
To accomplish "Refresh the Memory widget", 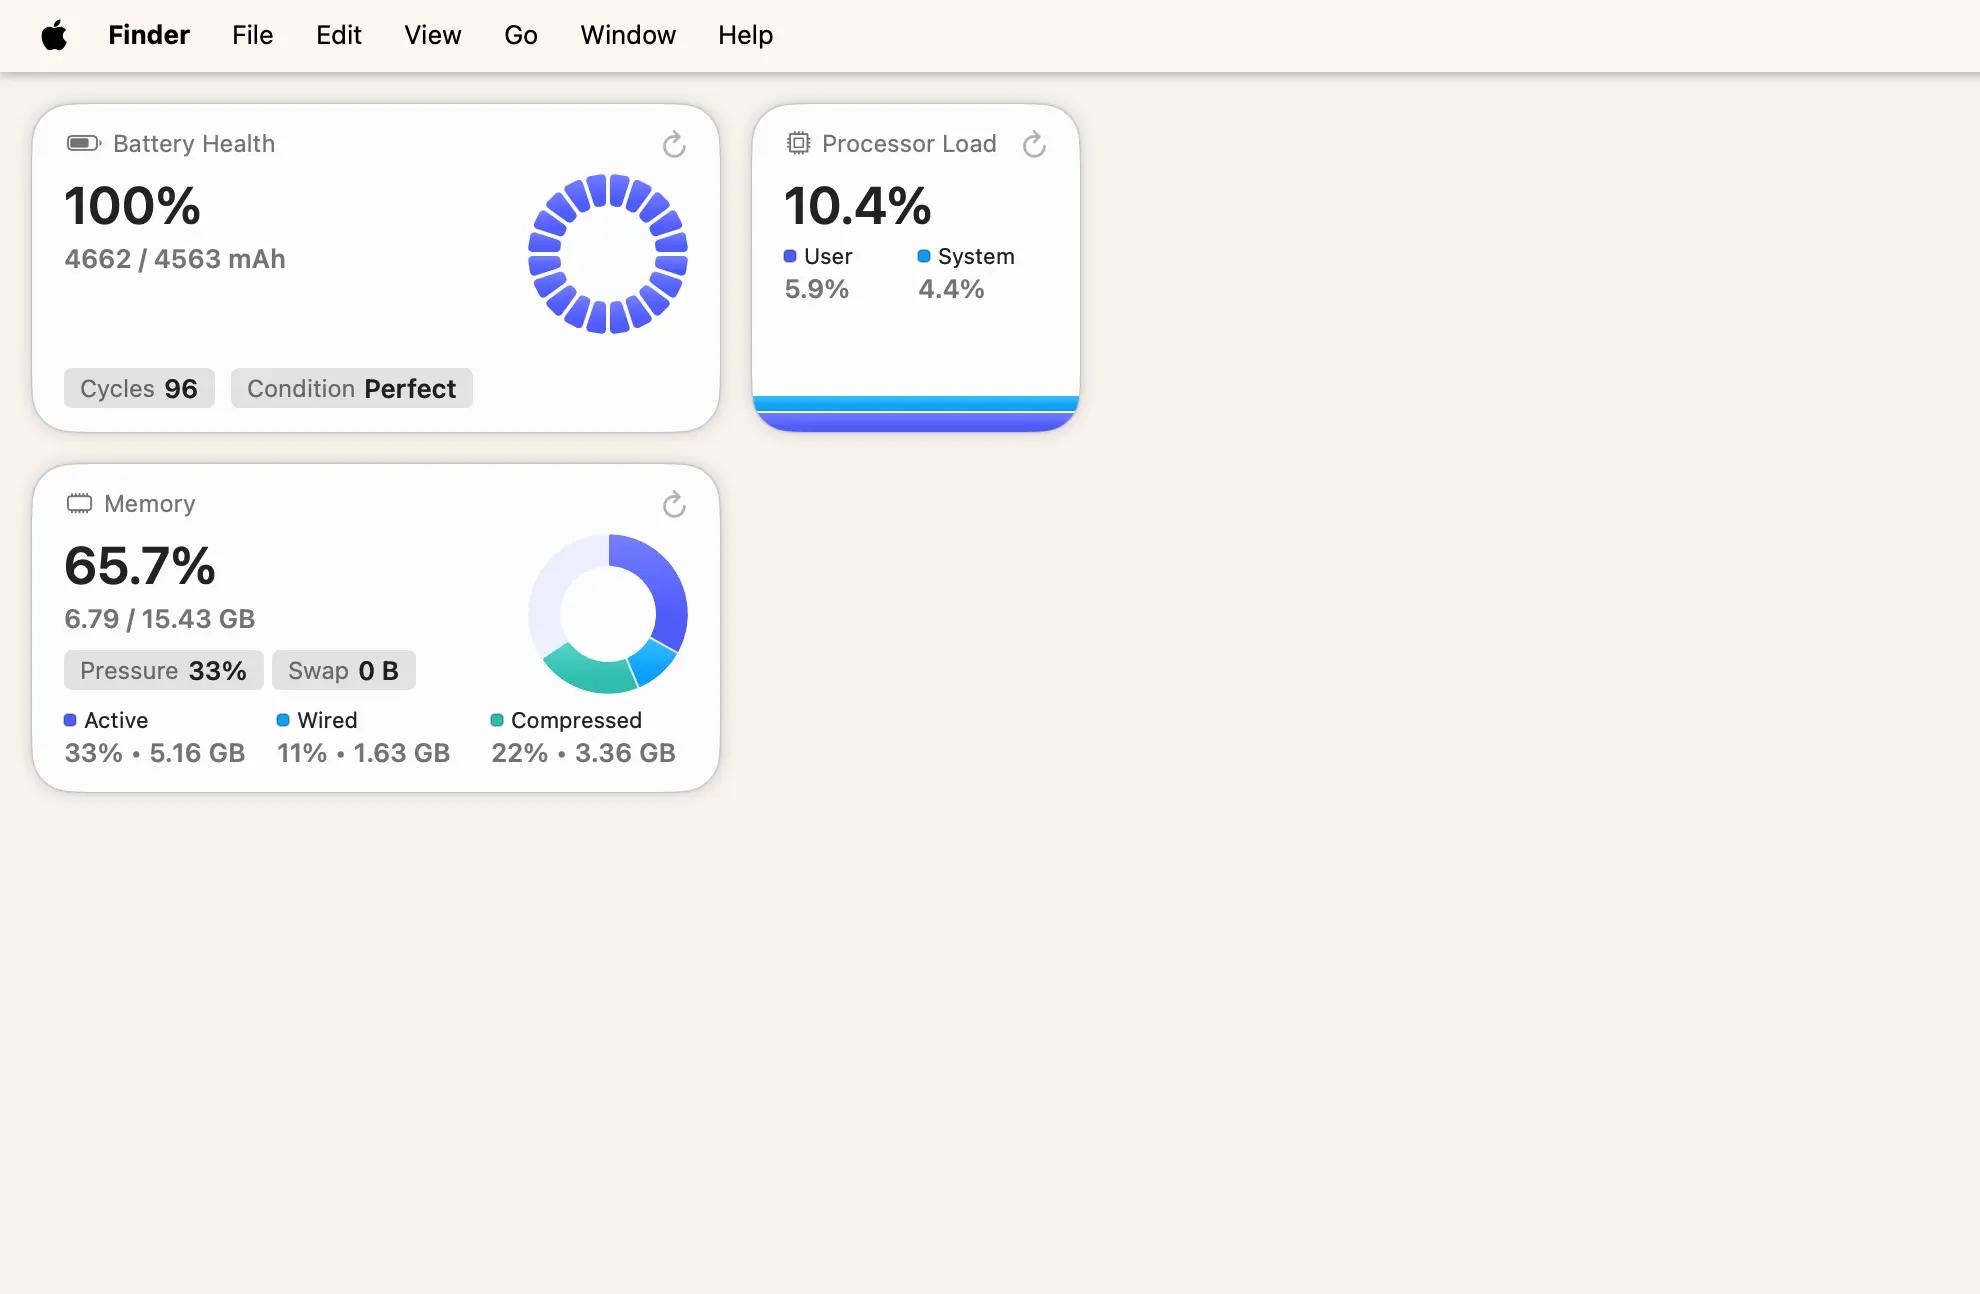I will (674, 505).
